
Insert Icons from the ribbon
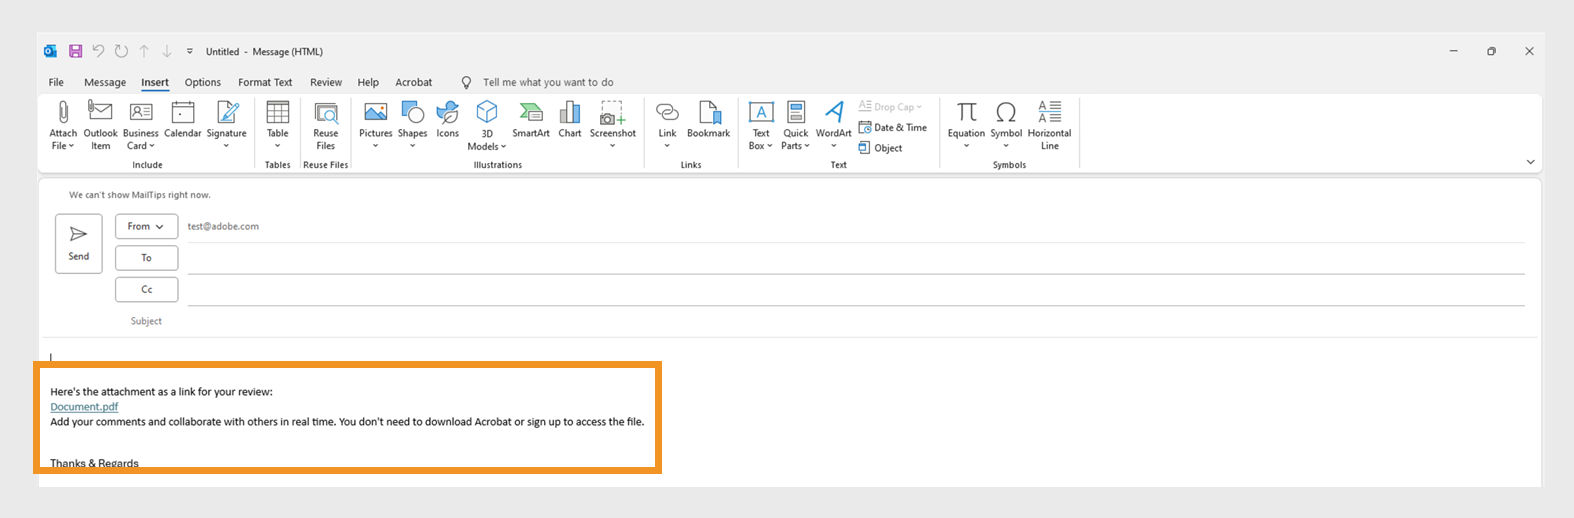click(x=447, y=119)
